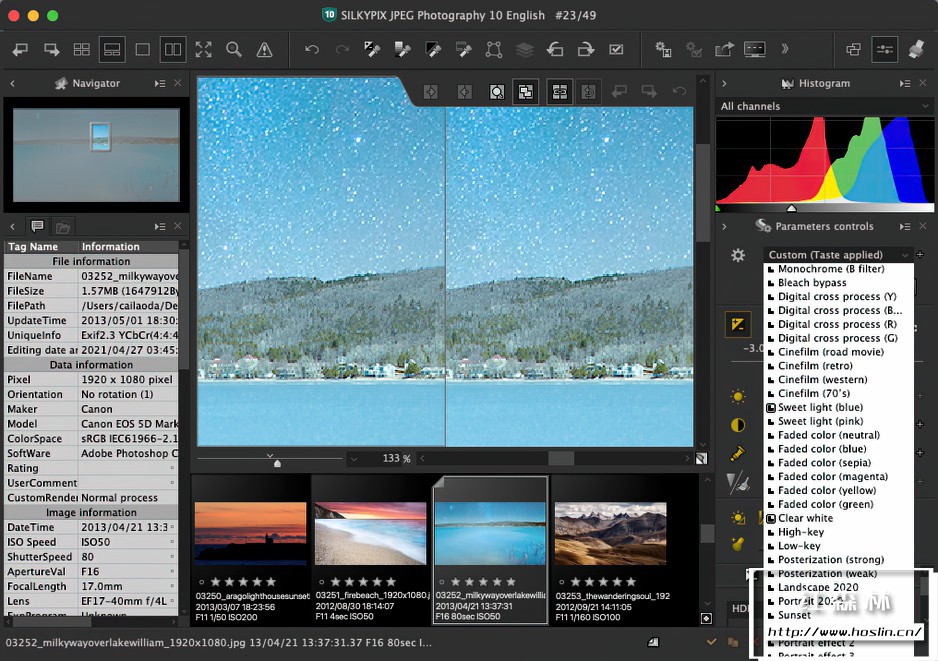Open the All channels histogram dropdown
Viewport: 938px width, 661px height.
[x=820, y=106]
